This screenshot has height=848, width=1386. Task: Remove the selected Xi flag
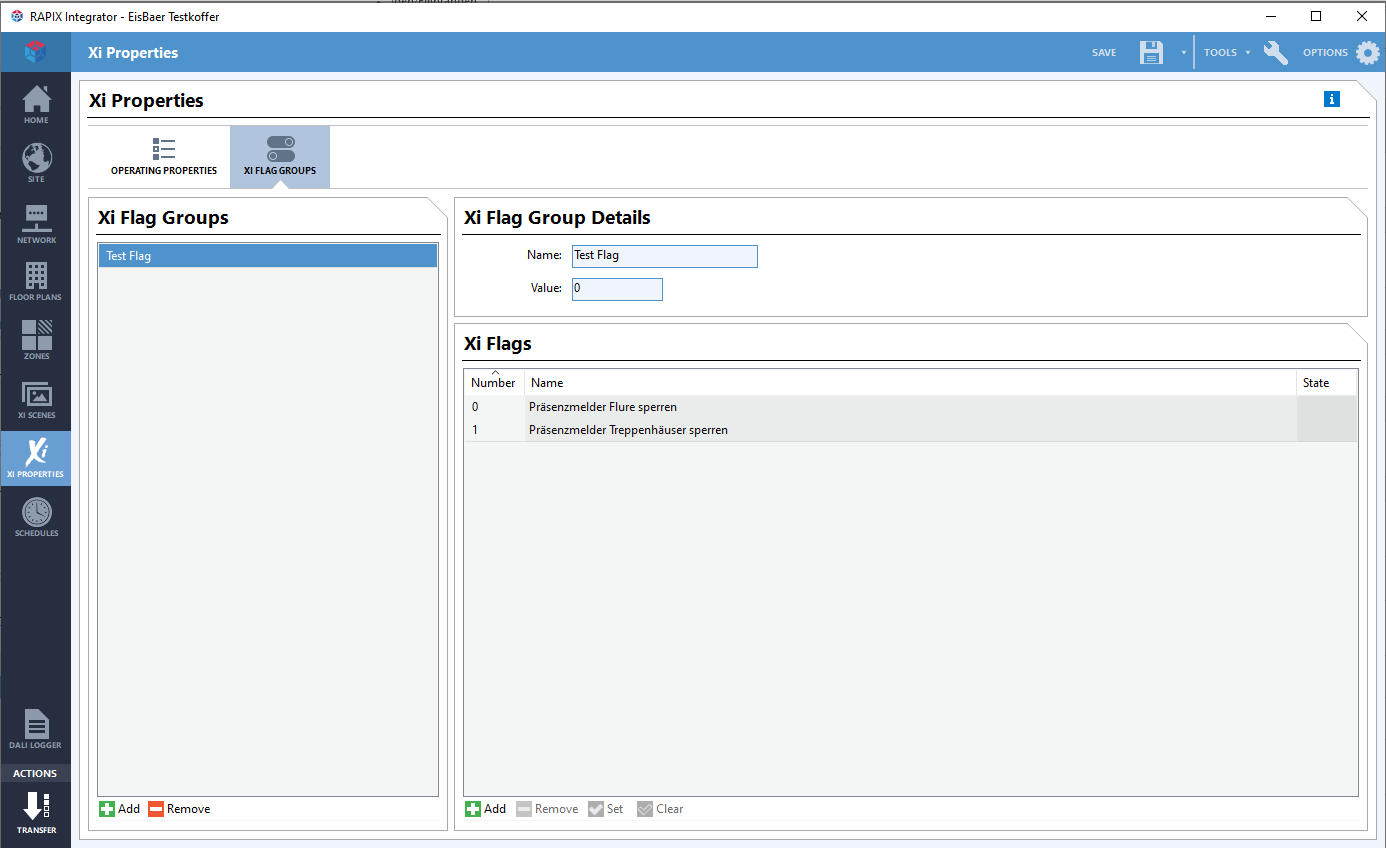547,809
